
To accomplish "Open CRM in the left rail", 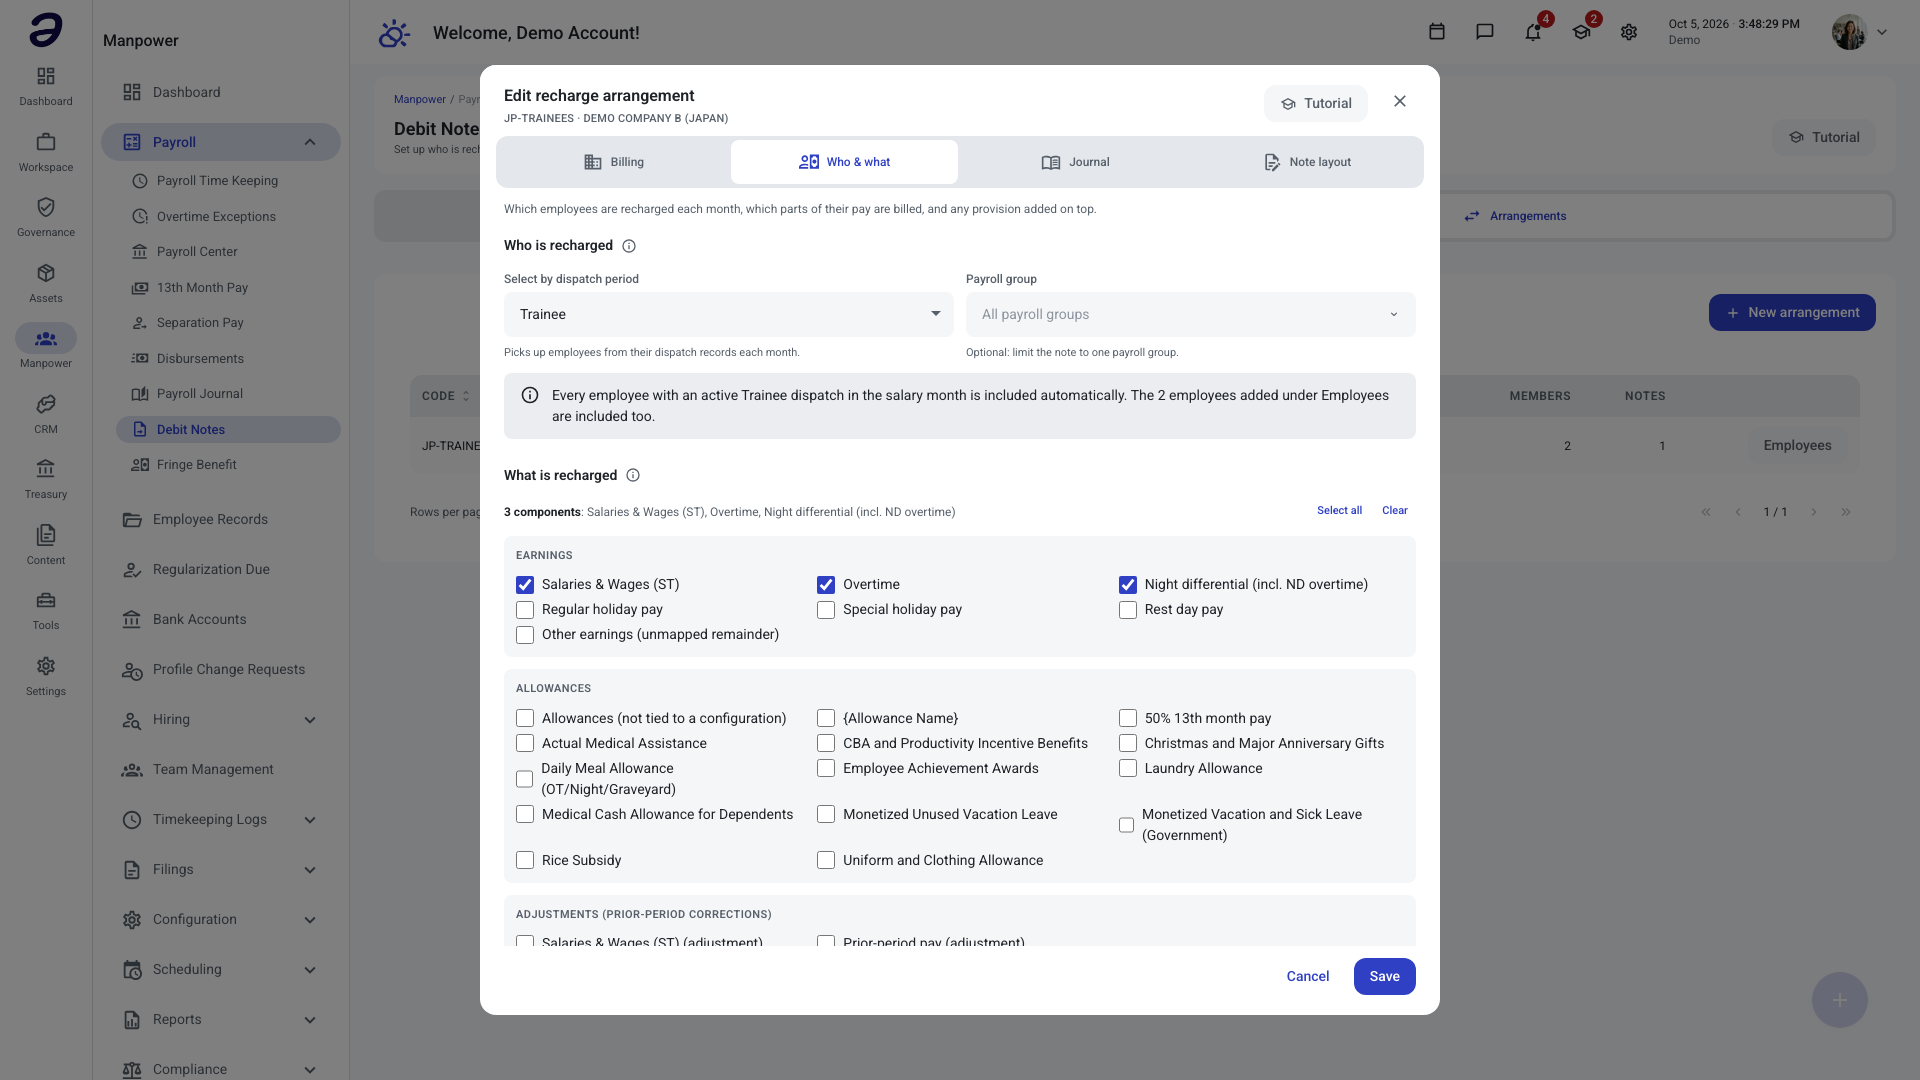I will [46, 413].
